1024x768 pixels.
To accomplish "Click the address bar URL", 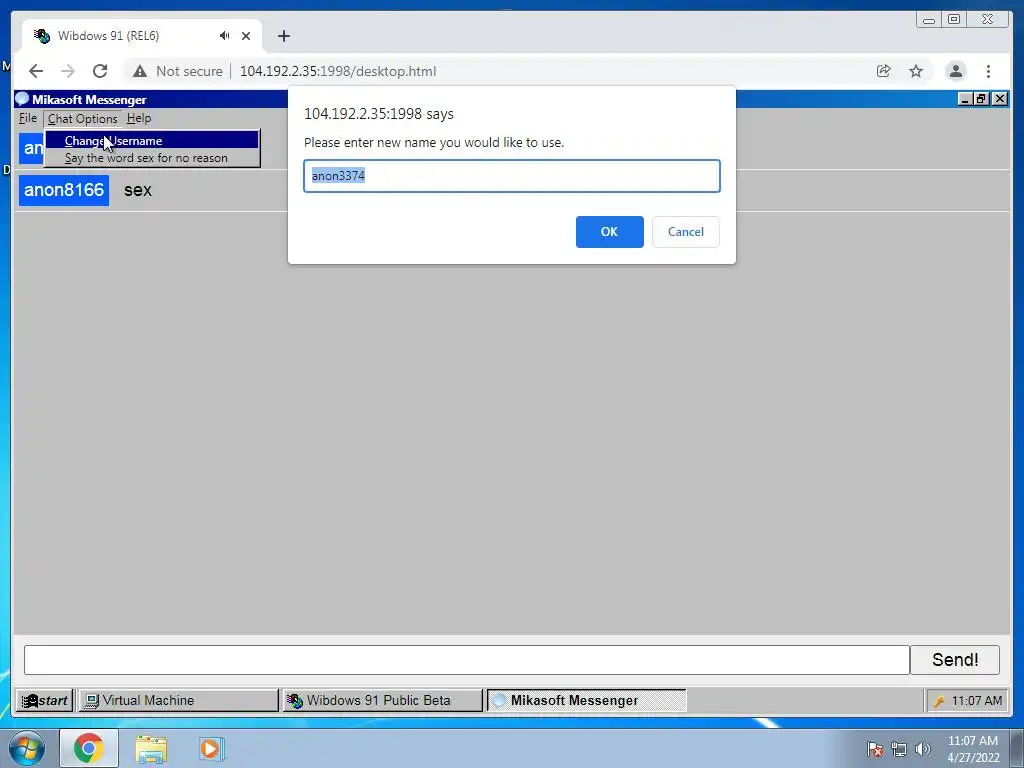I will [x=338, y=71].
